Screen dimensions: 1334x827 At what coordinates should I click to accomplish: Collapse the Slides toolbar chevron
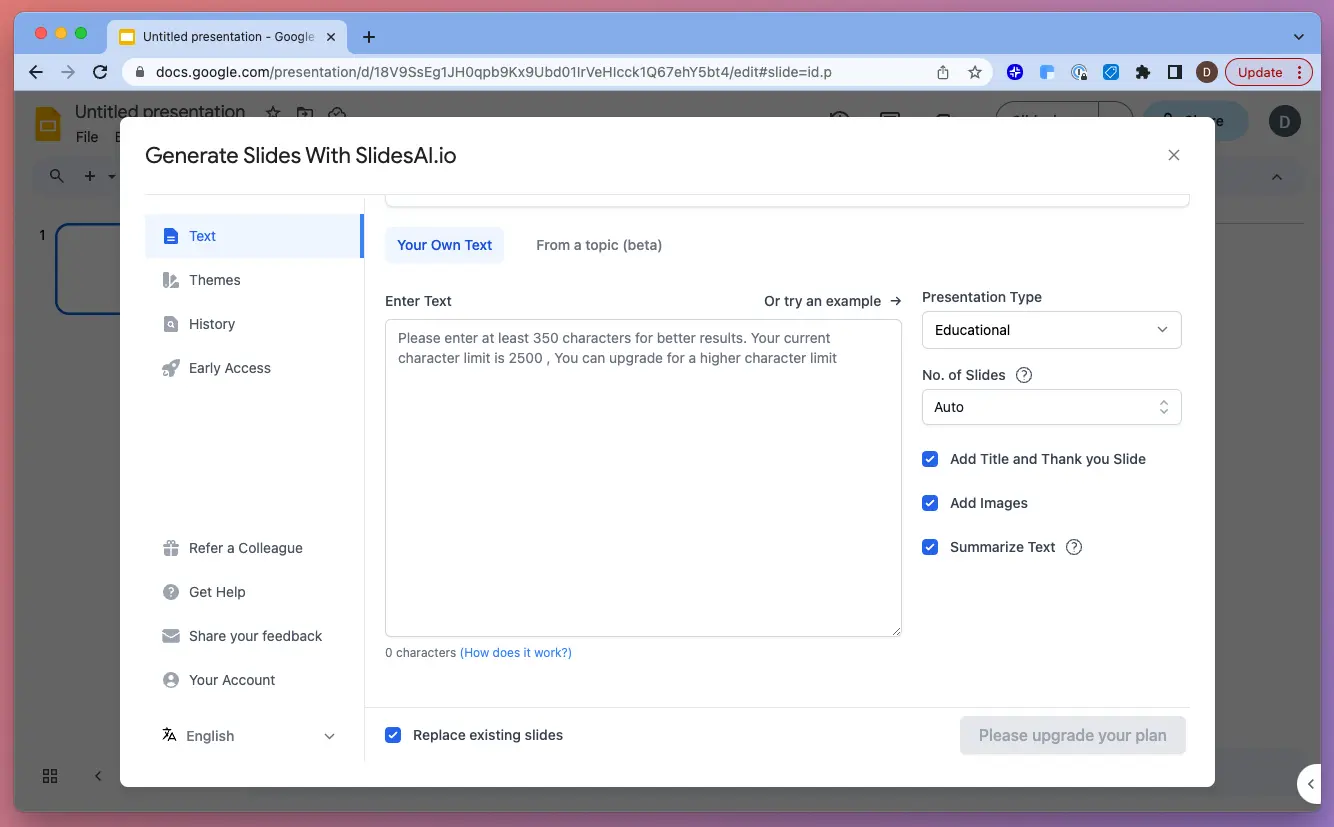[1277, 177]
